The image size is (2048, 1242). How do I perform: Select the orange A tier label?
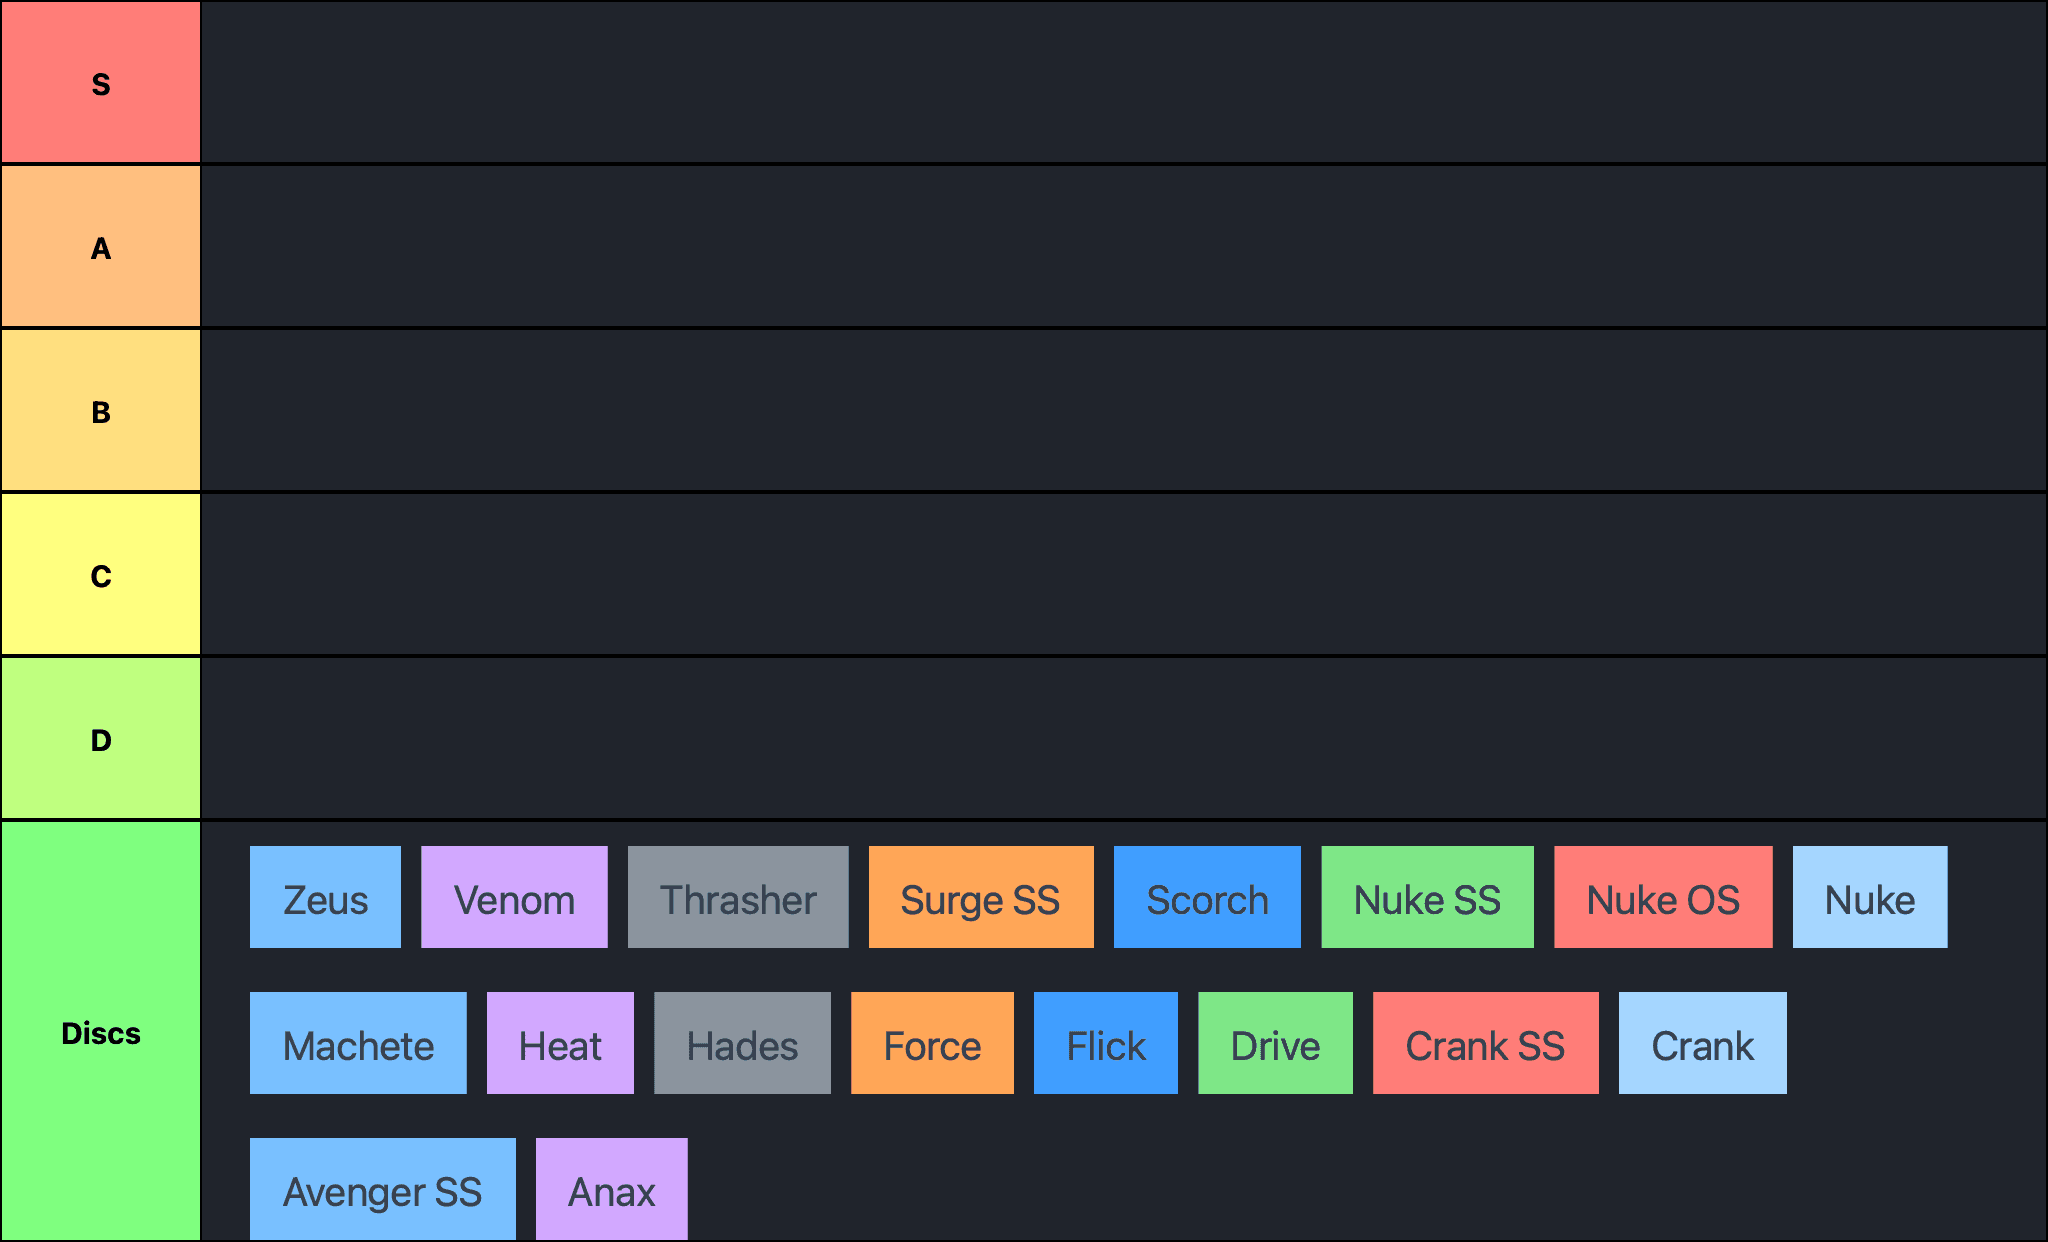pyautogui.click(x=101, y=247)
